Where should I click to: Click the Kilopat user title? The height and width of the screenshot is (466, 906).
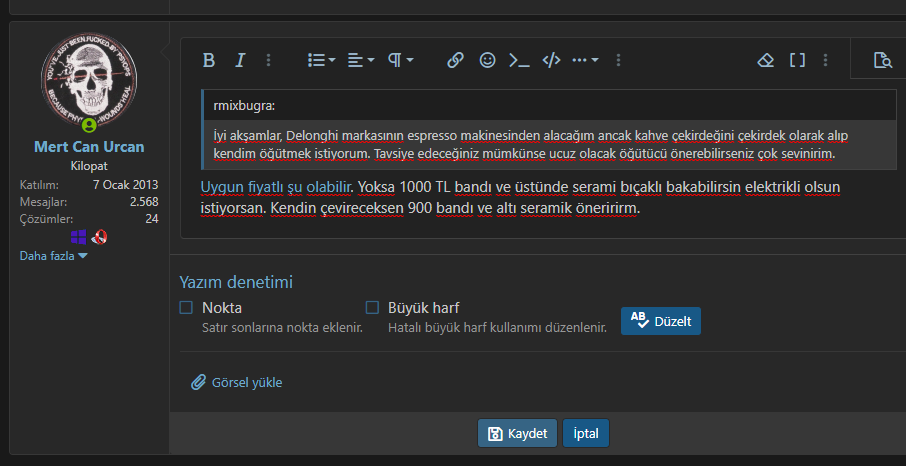point(89,166)
